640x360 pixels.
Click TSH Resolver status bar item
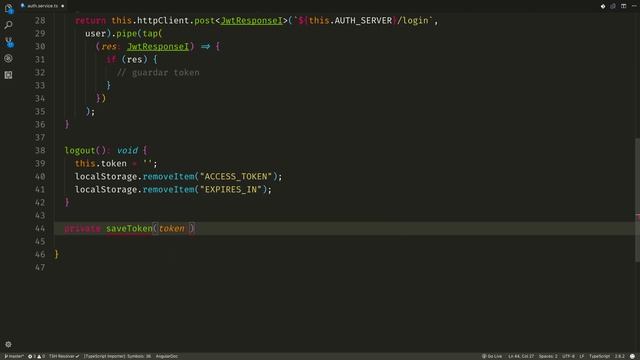point(64,356)
